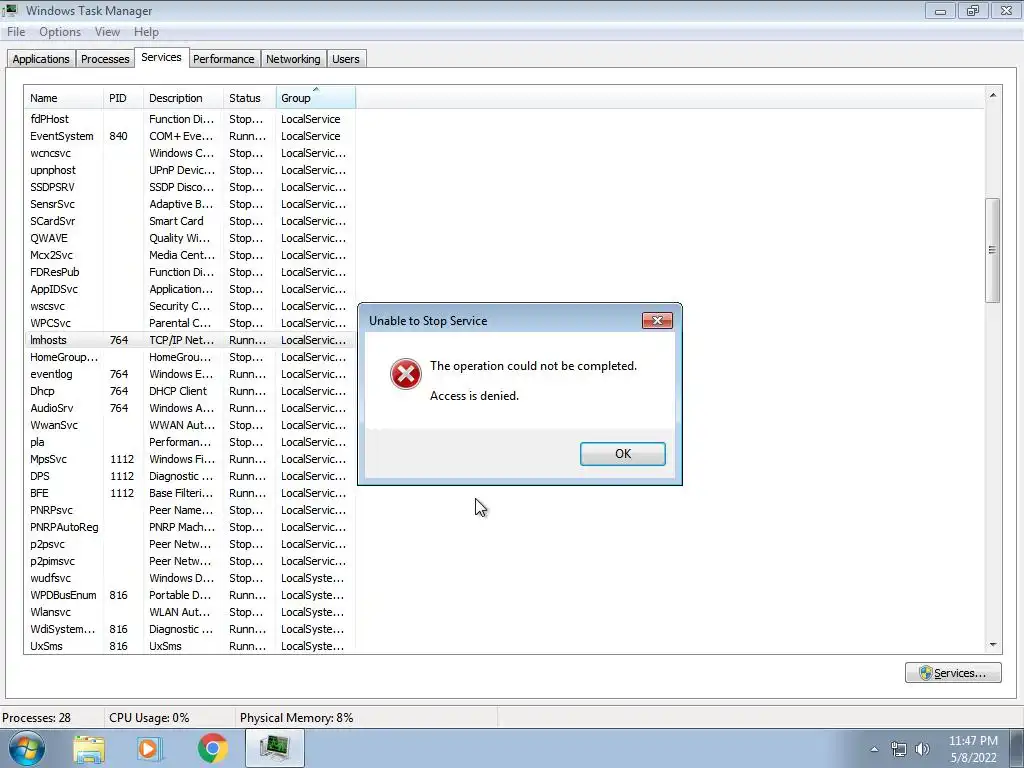The height and width of the screenshot is (768, 1024).
Task: Open Google Chrome from the taskbar
Action: (x=212, y=748)
